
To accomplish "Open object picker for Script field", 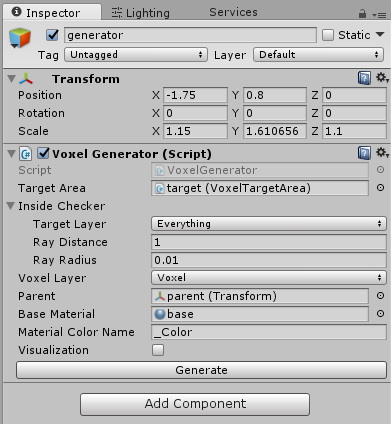I will (x=380, y=170).
